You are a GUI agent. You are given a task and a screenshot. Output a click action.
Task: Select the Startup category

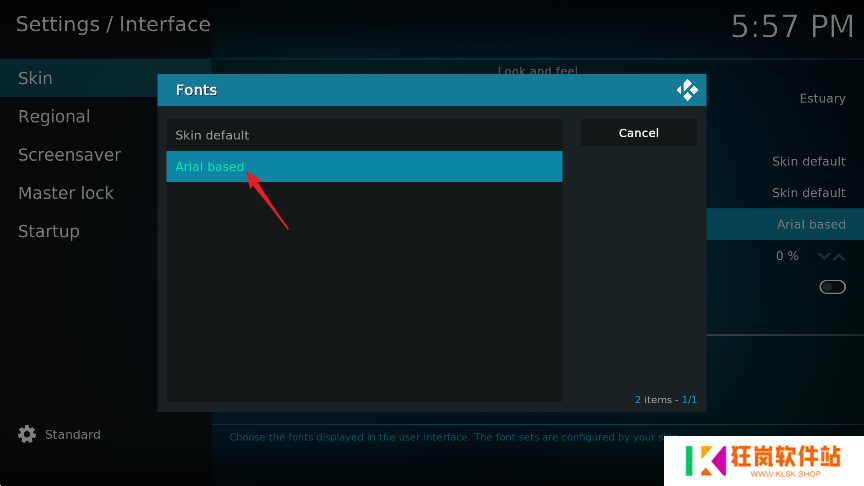pyautogui.click(x=48, y=231)
